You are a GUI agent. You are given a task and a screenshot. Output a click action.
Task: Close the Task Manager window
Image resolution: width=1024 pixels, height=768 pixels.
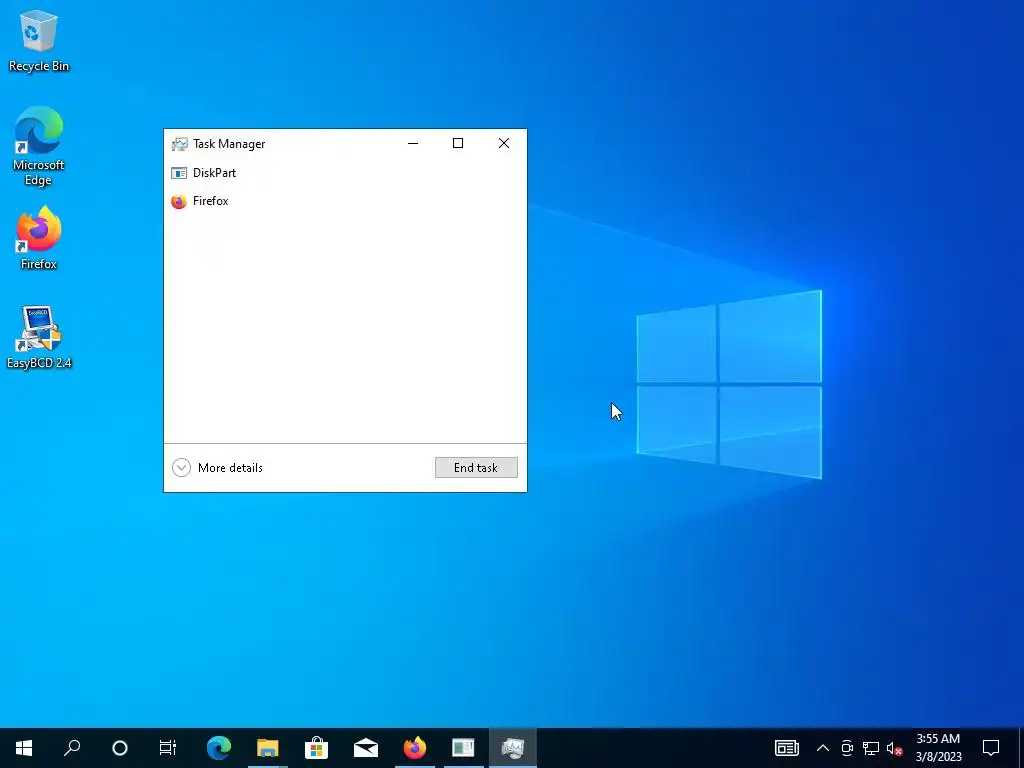(504, 143)
